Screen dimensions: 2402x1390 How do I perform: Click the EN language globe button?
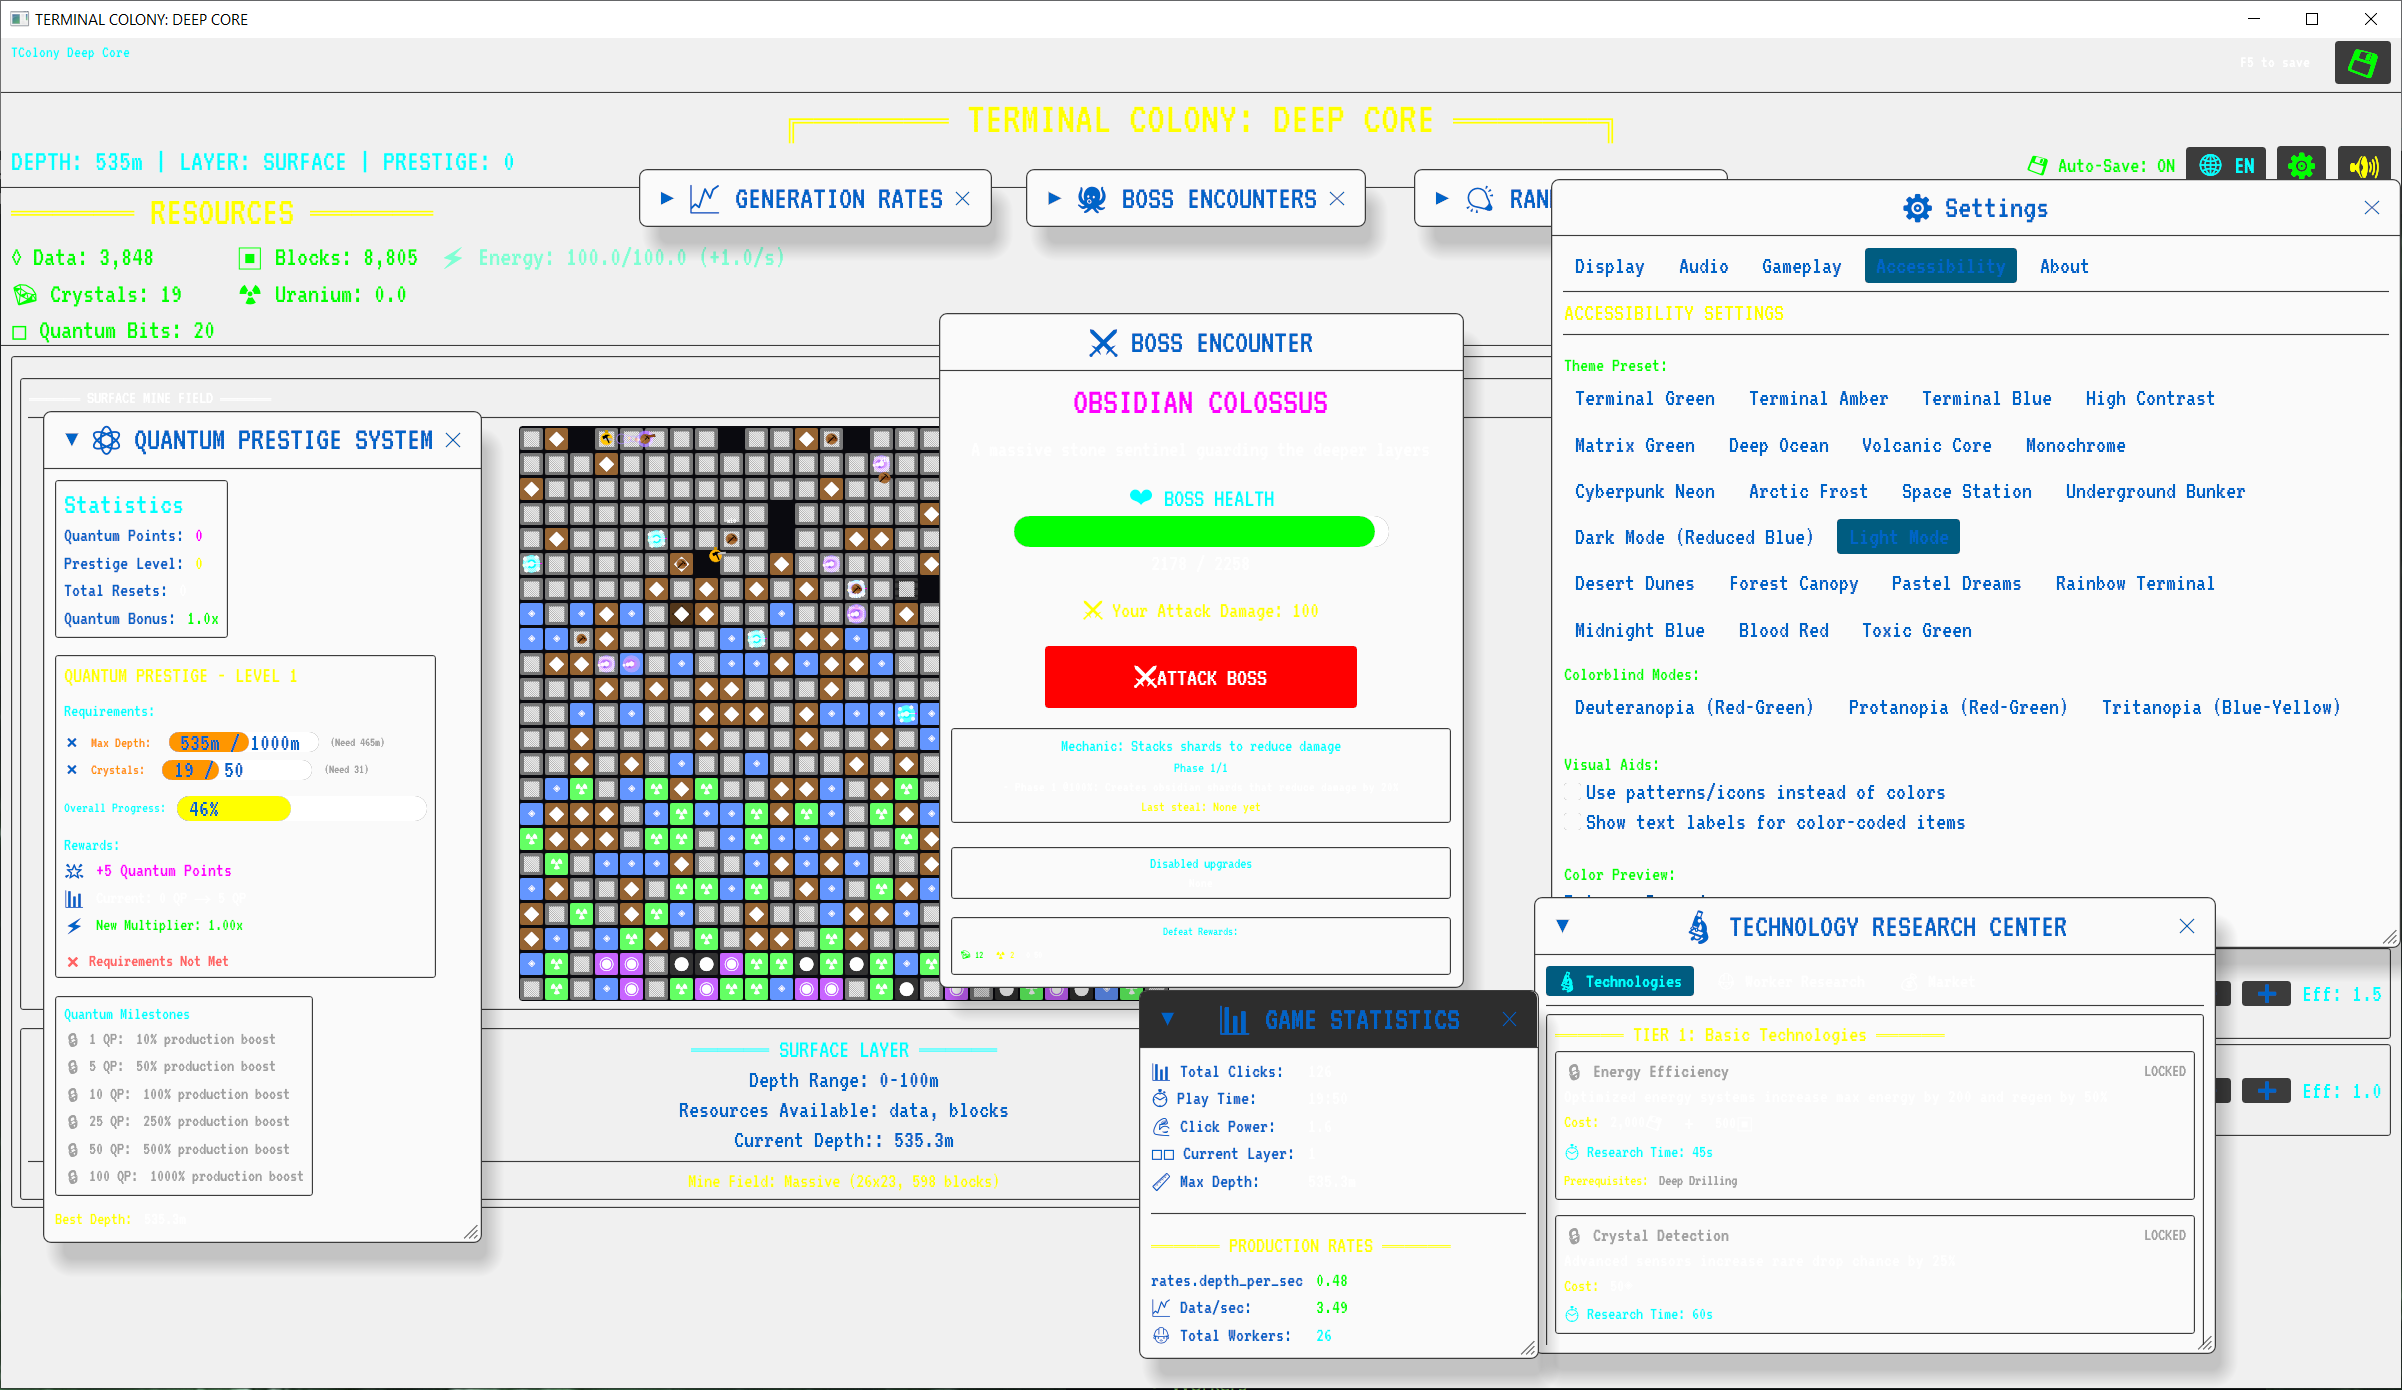click(x=2227, y=165)
